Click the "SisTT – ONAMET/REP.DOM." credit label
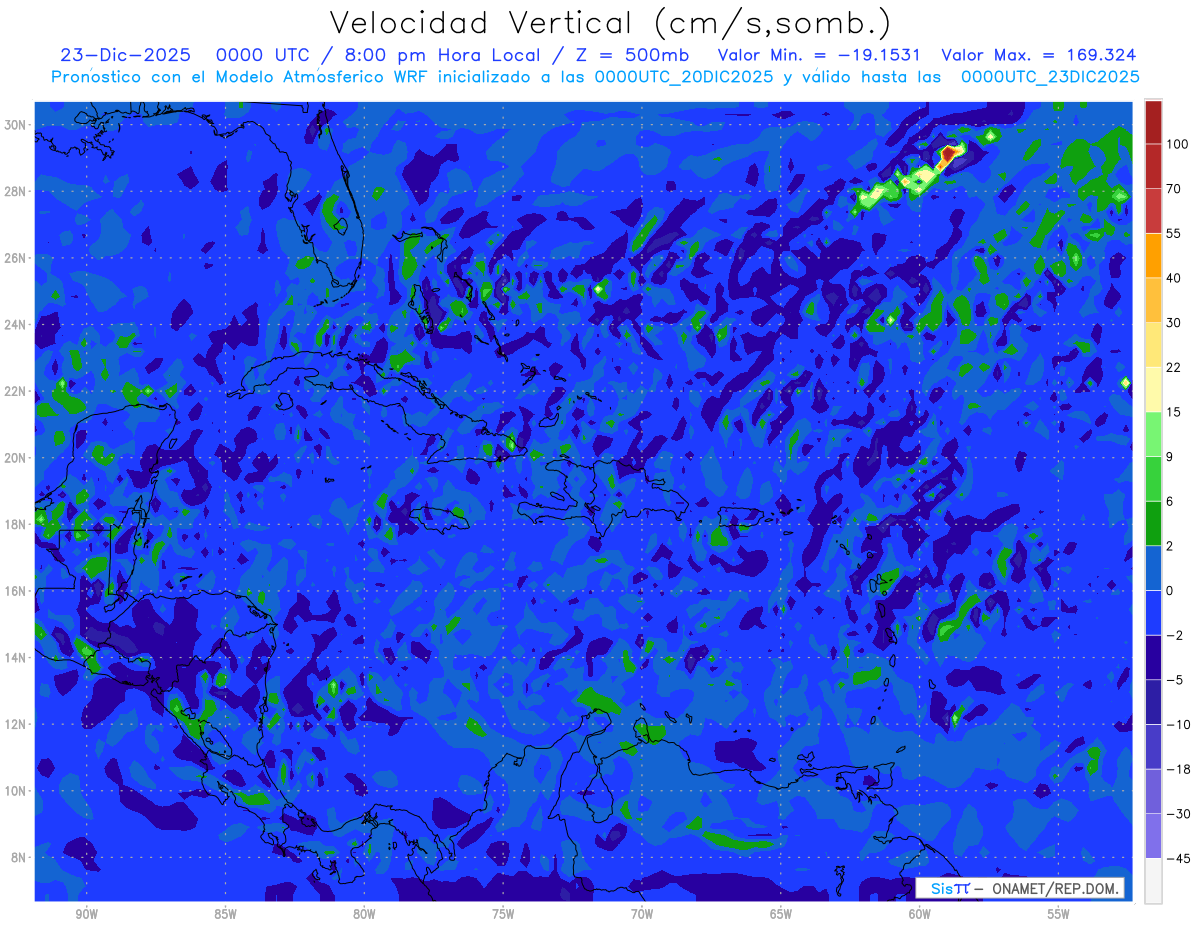Viewport: 1200px width, 927px height. [x=1020, y=888]
